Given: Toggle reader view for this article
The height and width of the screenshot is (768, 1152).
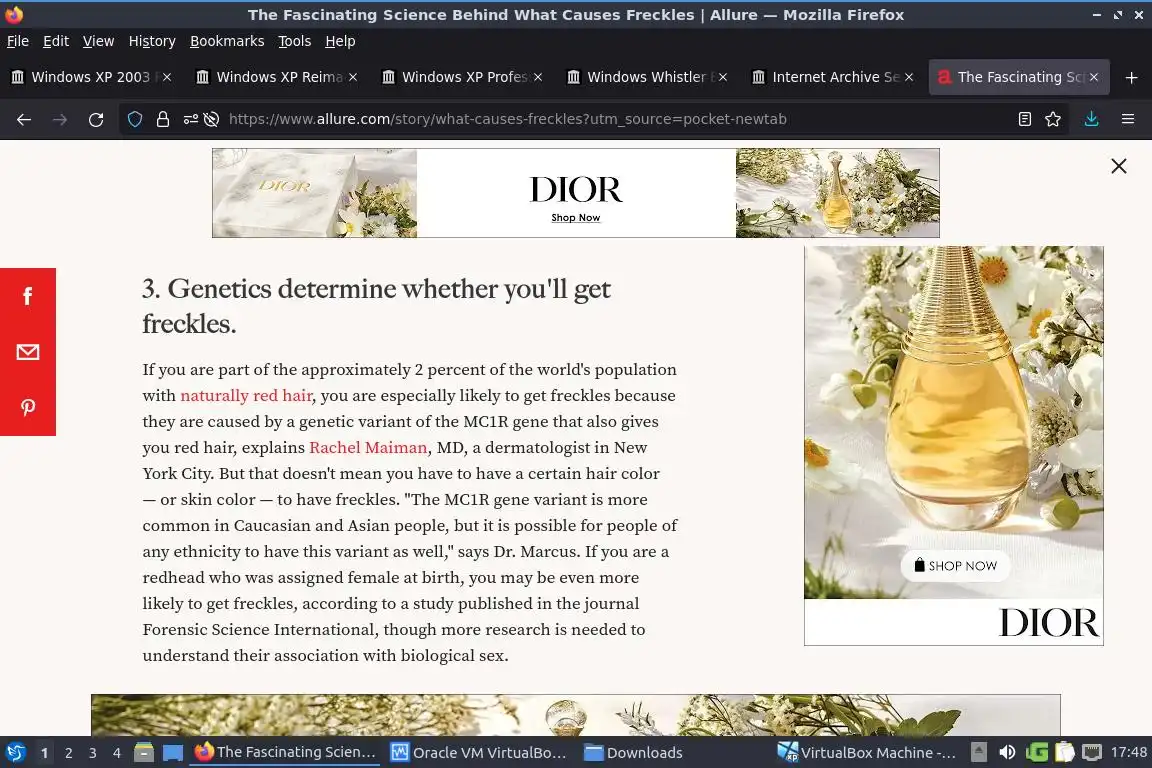Looking at the screenshot, I should [x=1025, y=119].
